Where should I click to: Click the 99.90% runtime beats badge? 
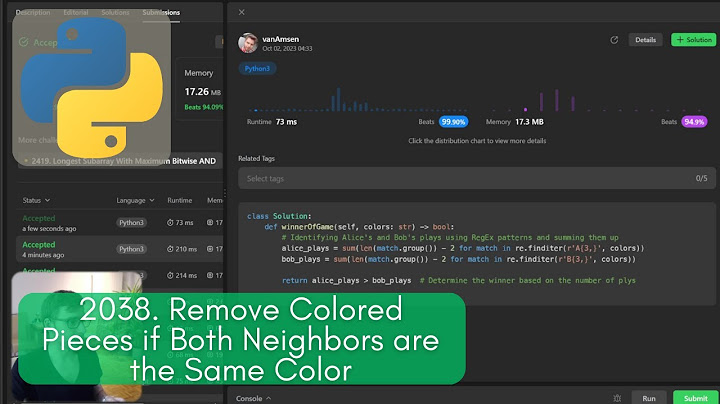click(x=453, y=122)
